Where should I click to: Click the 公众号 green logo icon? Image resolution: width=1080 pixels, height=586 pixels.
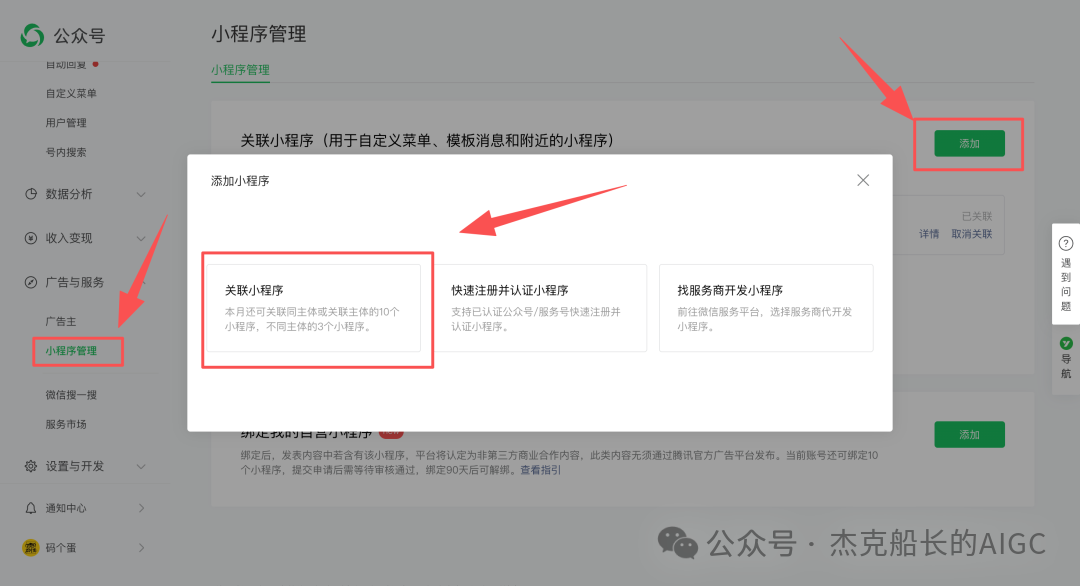tap(32, 35)
